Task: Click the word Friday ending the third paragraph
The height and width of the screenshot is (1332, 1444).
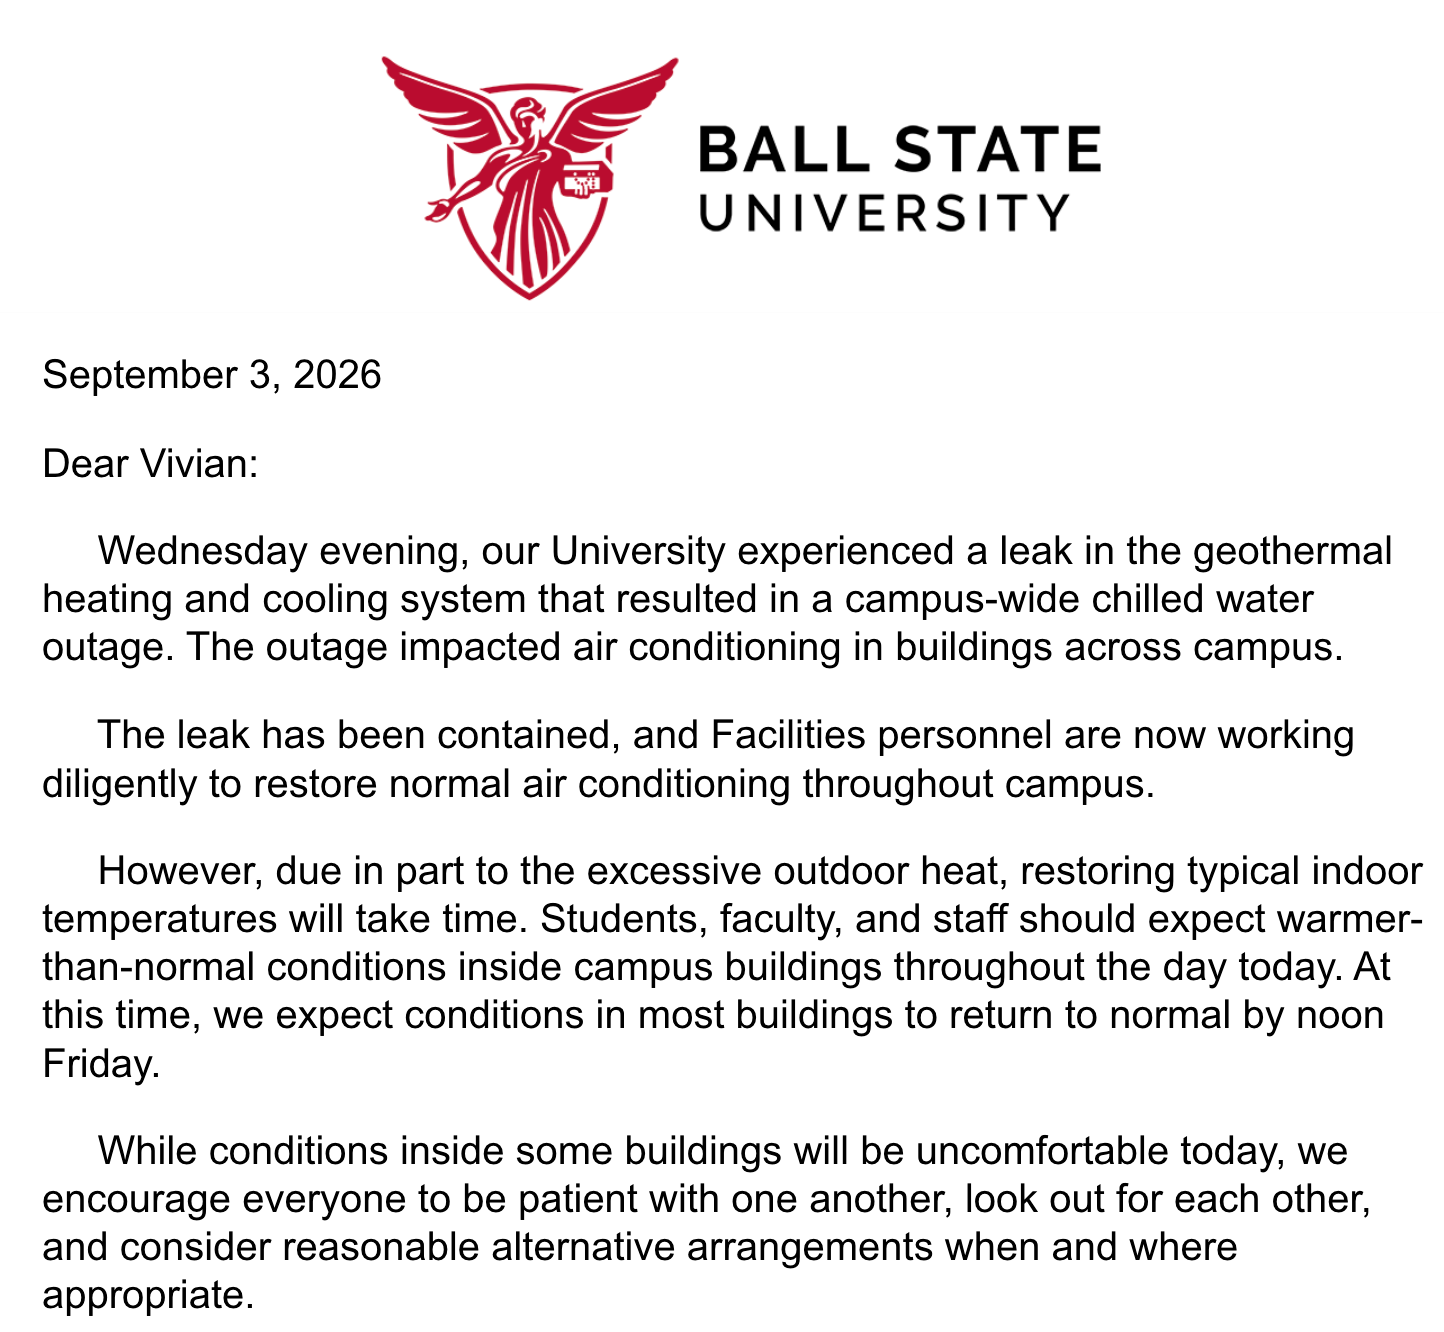Action: tap(100, 1063)
